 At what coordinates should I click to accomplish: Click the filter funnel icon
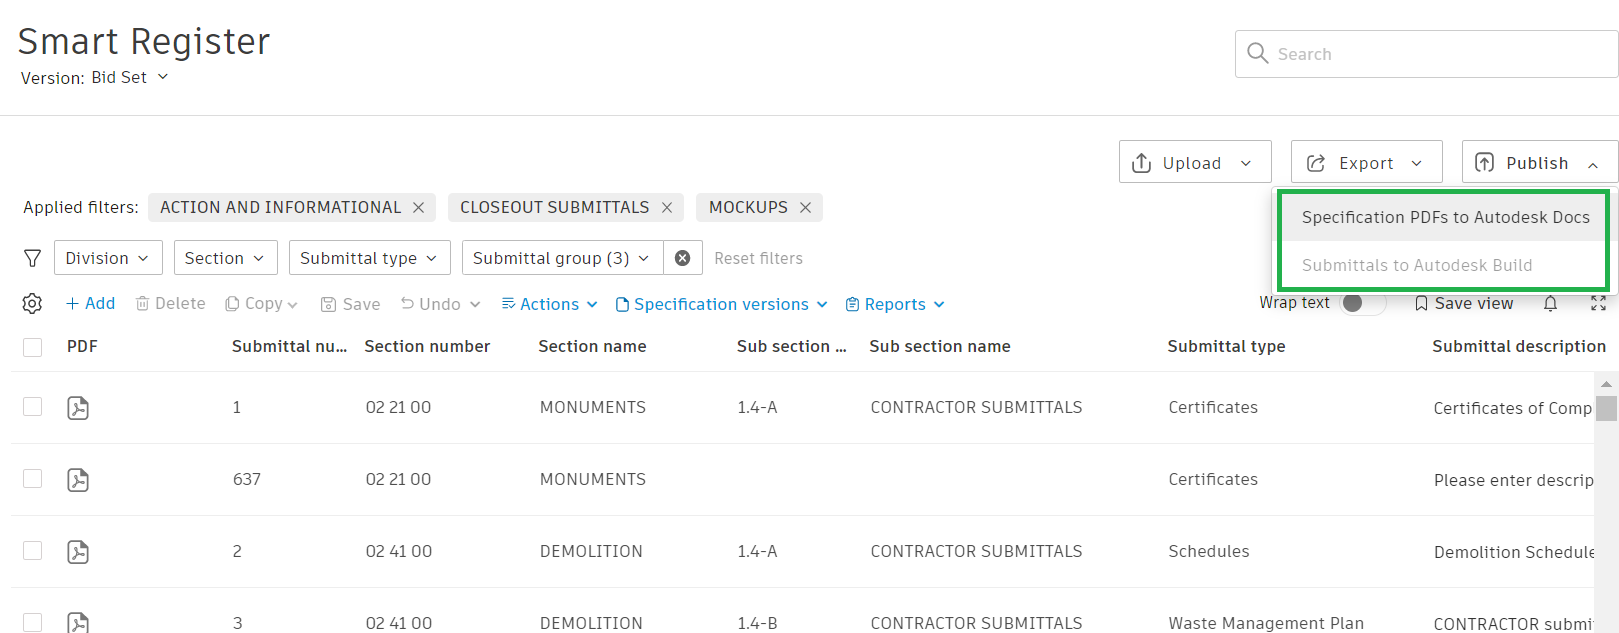(x=32, y=258)
